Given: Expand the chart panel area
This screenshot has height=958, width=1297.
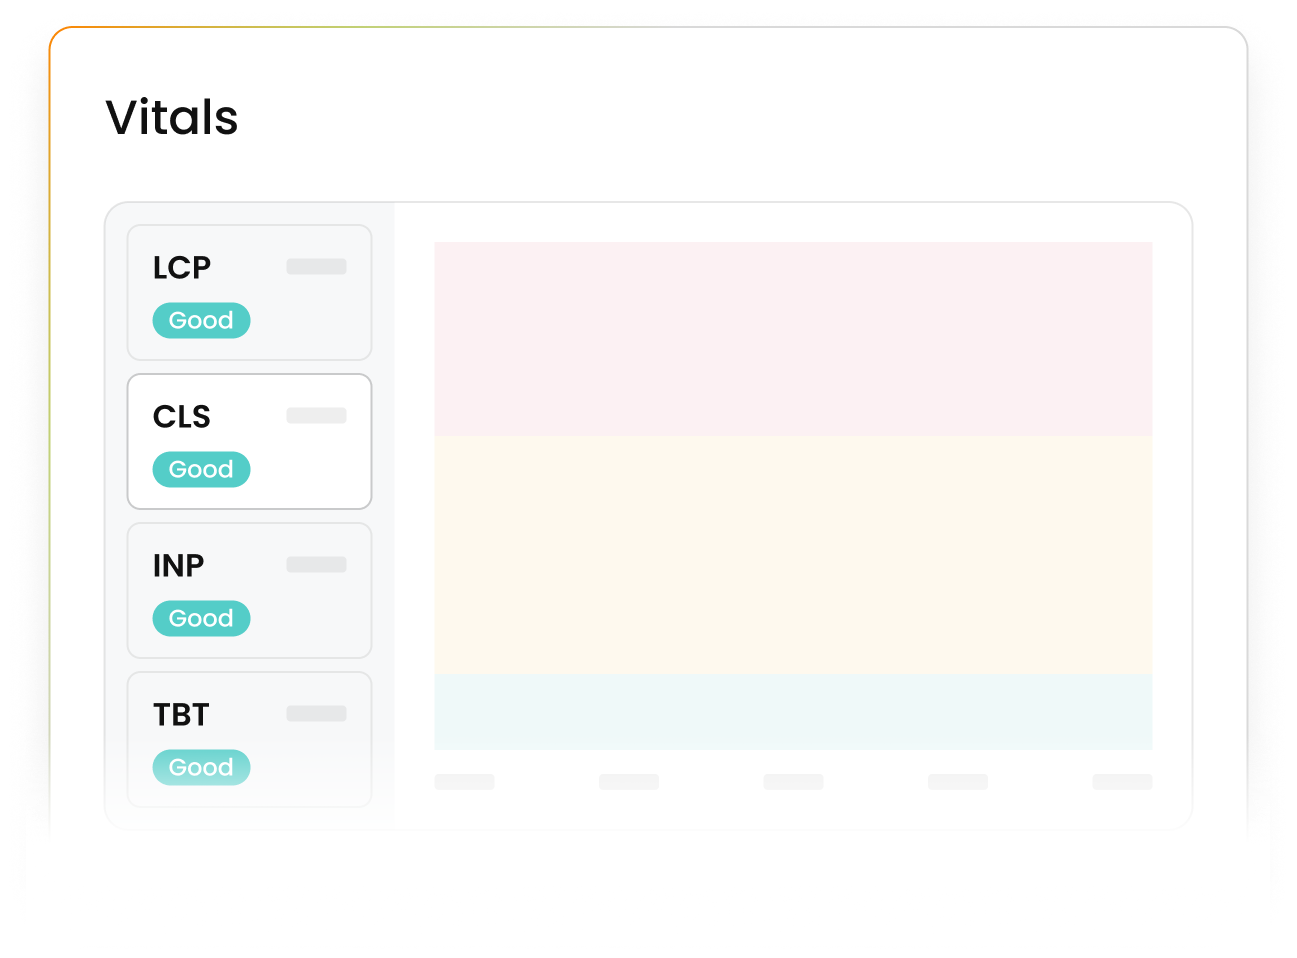Looking at the screenshot, I should [793, 494].
